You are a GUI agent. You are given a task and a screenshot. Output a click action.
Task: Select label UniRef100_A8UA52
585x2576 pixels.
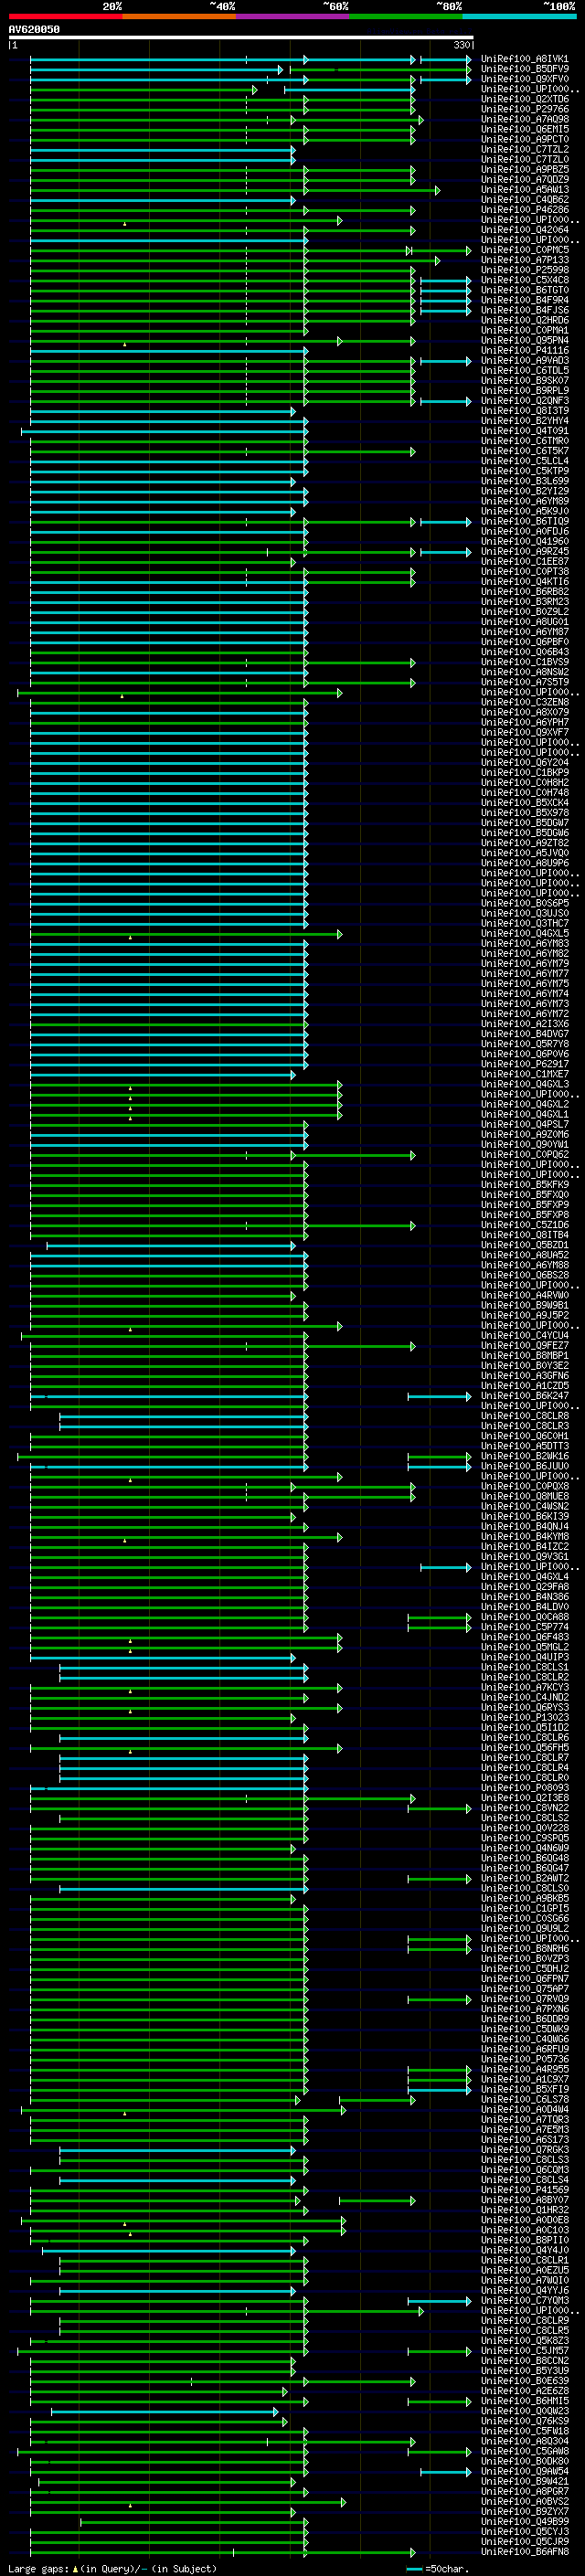(524, 1255)
